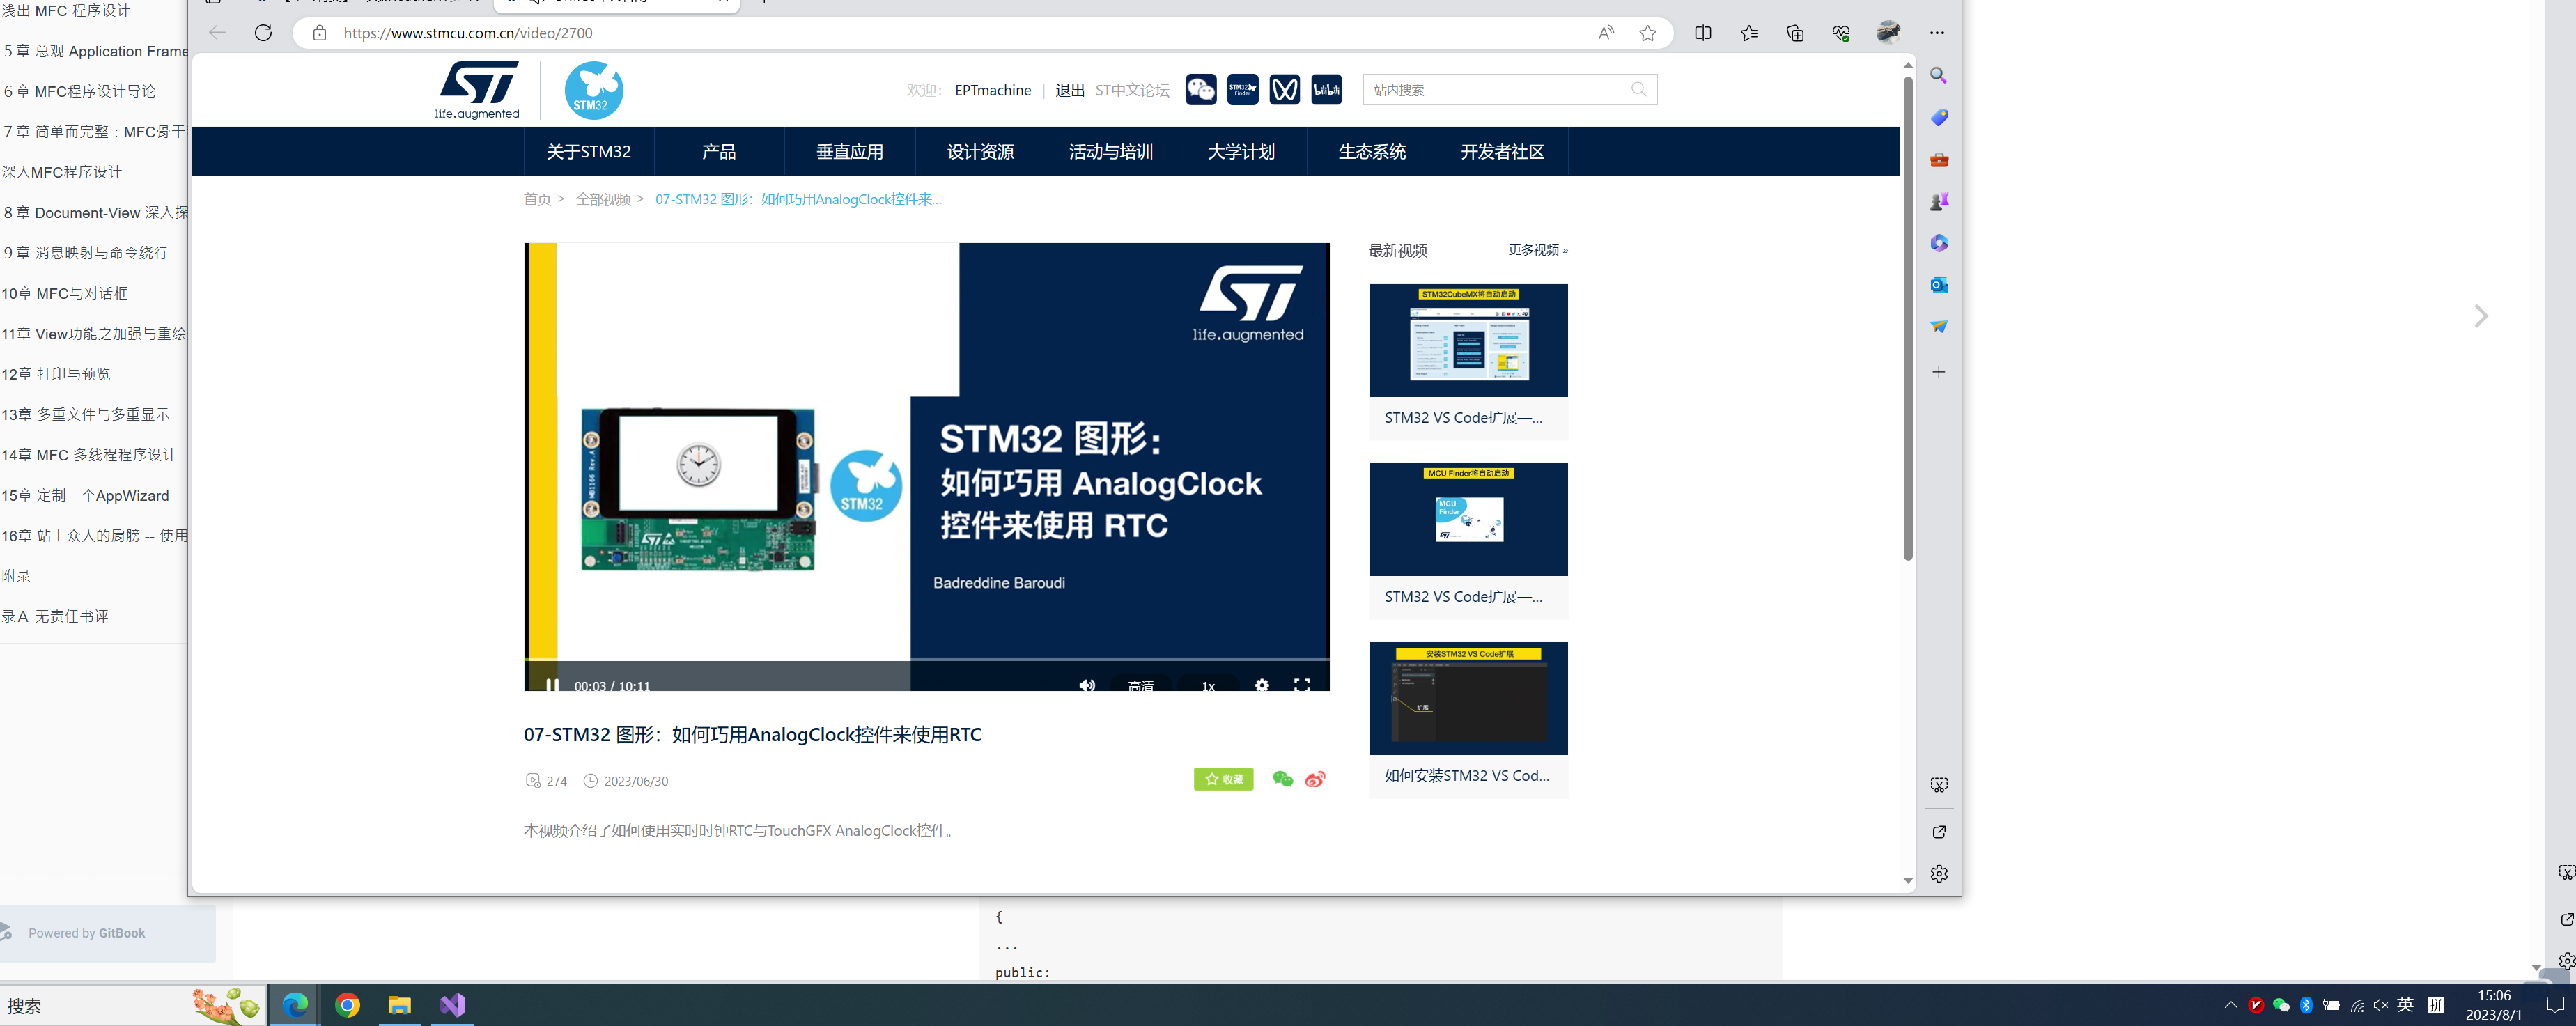
Task: Click the lock site info icon
Action: coord(319,33)
